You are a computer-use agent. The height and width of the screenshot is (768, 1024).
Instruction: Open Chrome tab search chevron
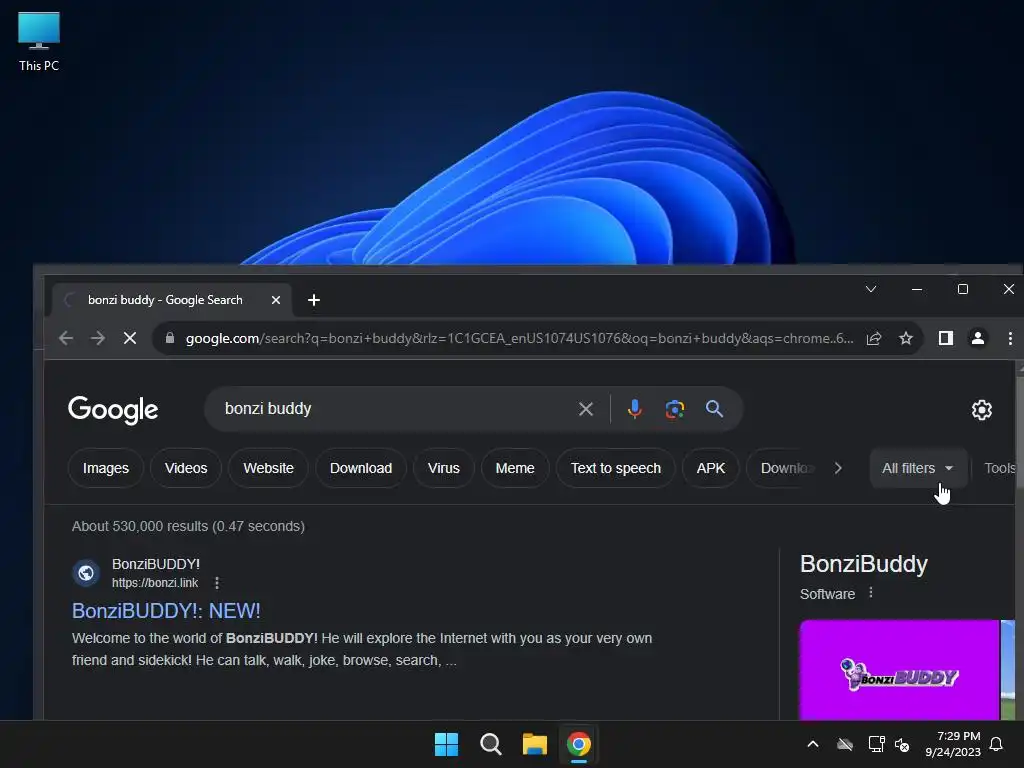click(871, 289)
